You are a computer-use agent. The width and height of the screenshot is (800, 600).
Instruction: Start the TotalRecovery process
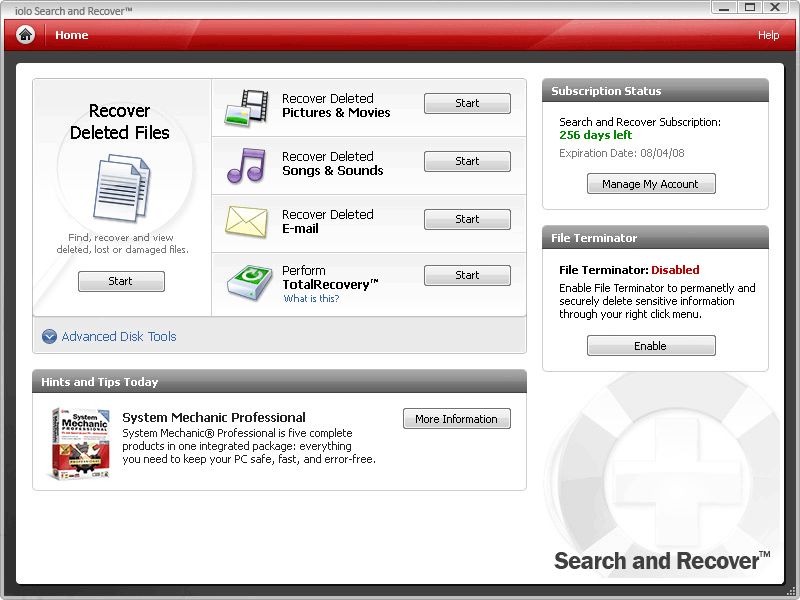coord(467,275)
